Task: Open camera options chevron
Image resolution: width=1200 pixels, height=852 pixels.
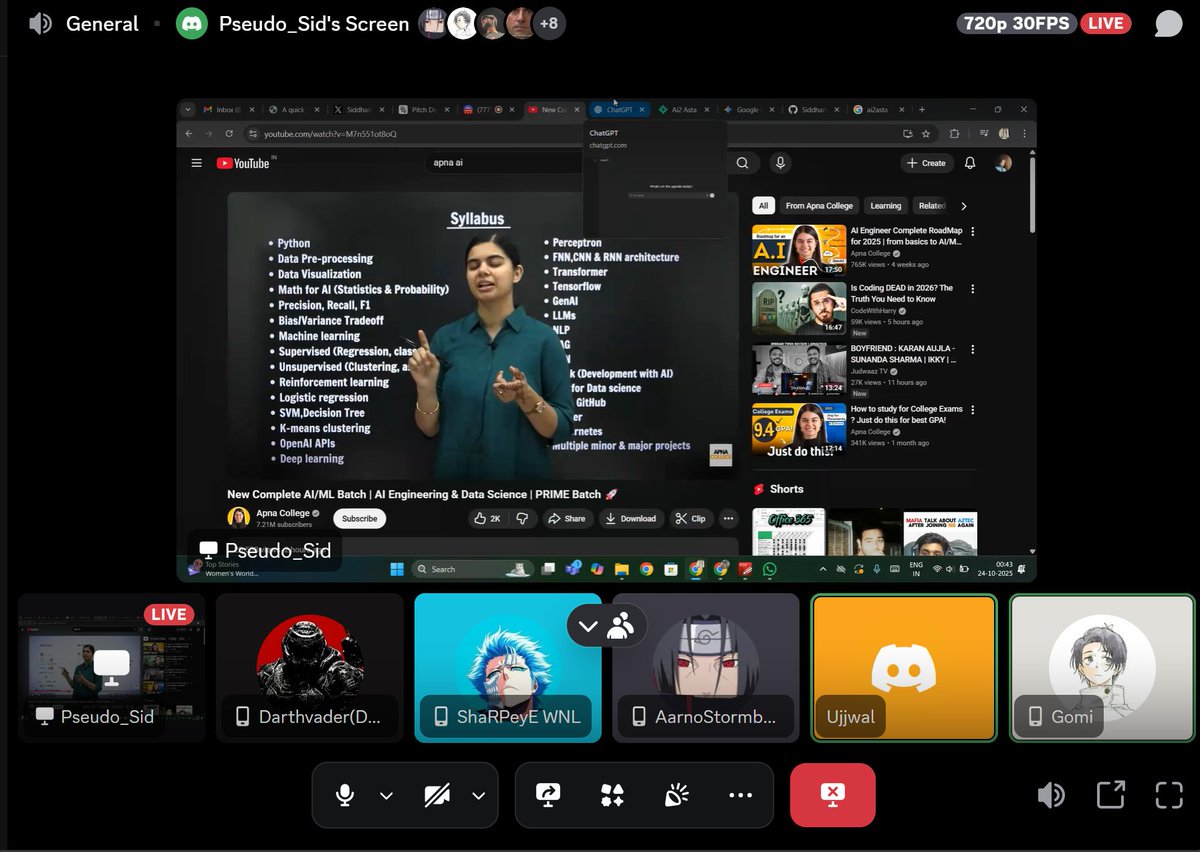Action: coord(478,795)
